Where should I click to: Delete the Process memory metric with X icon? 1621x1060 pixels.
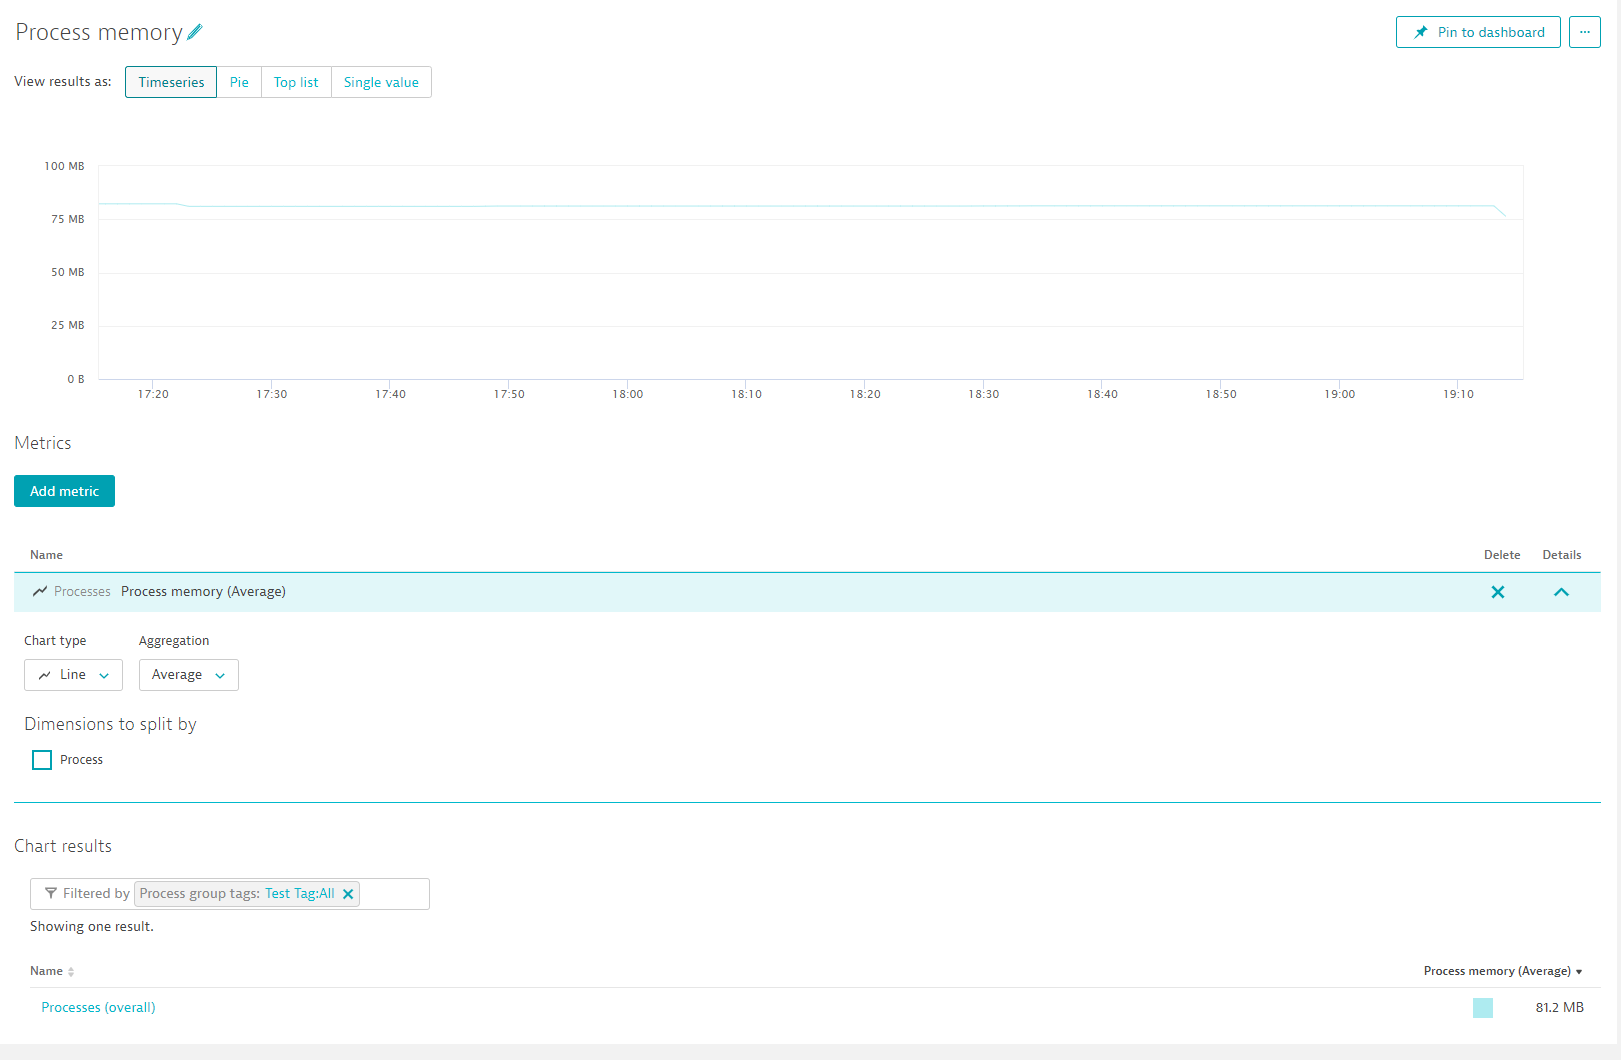coord(1497,592)
